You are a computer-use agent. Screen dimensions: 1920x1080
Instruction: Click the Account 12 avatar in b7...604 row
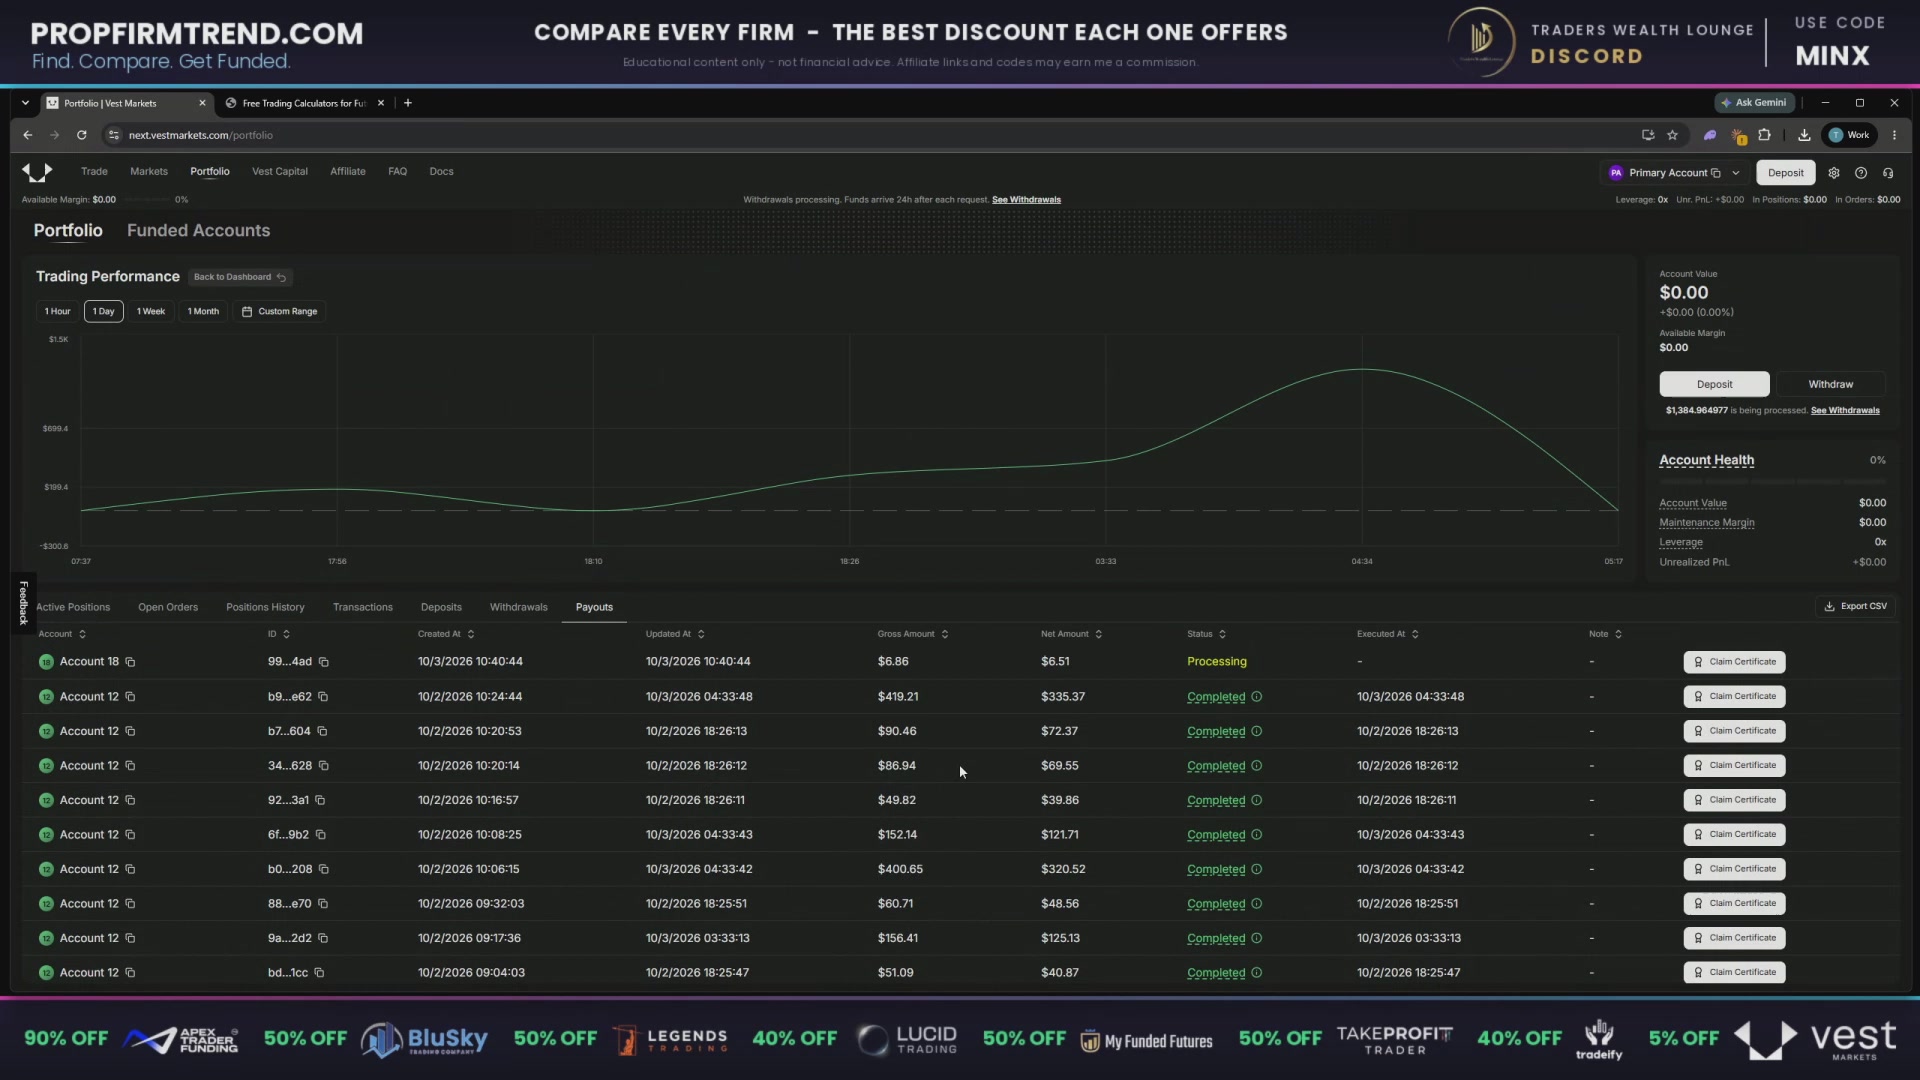pyautogui.click(x=46, y=732)
